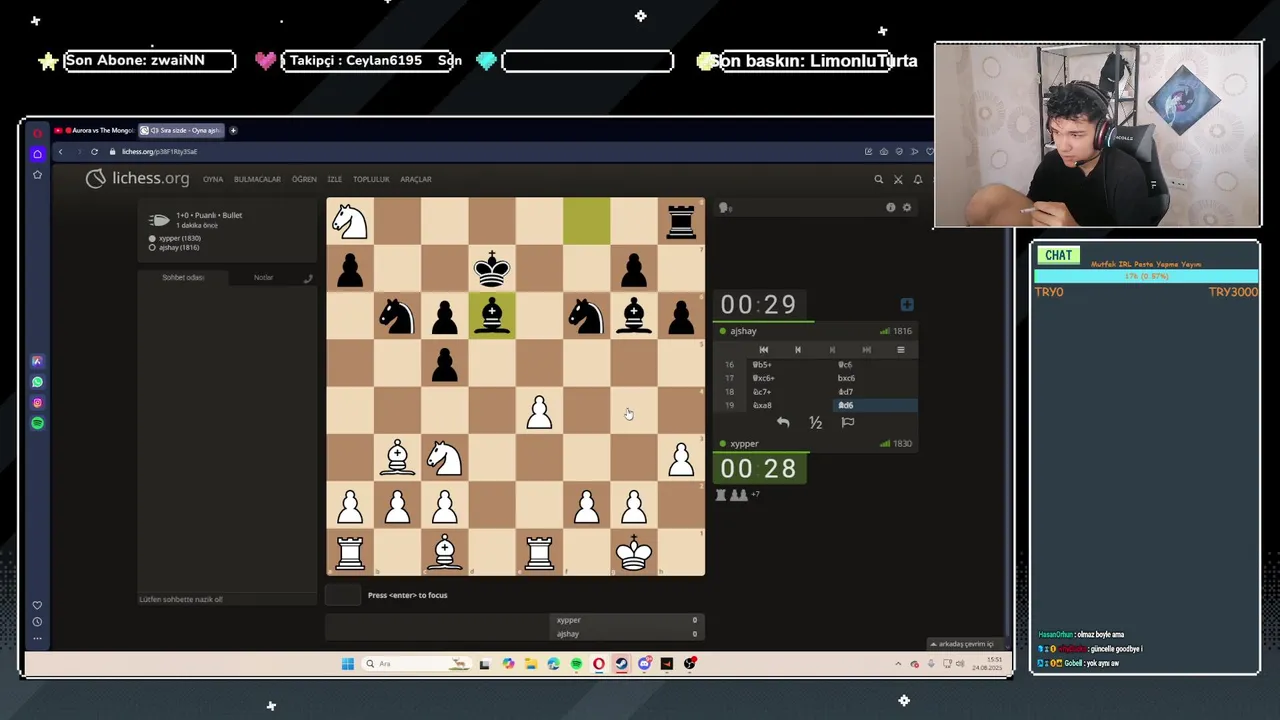
Task: Open the move list hamburger menu
Action: (x=900, y=350)
